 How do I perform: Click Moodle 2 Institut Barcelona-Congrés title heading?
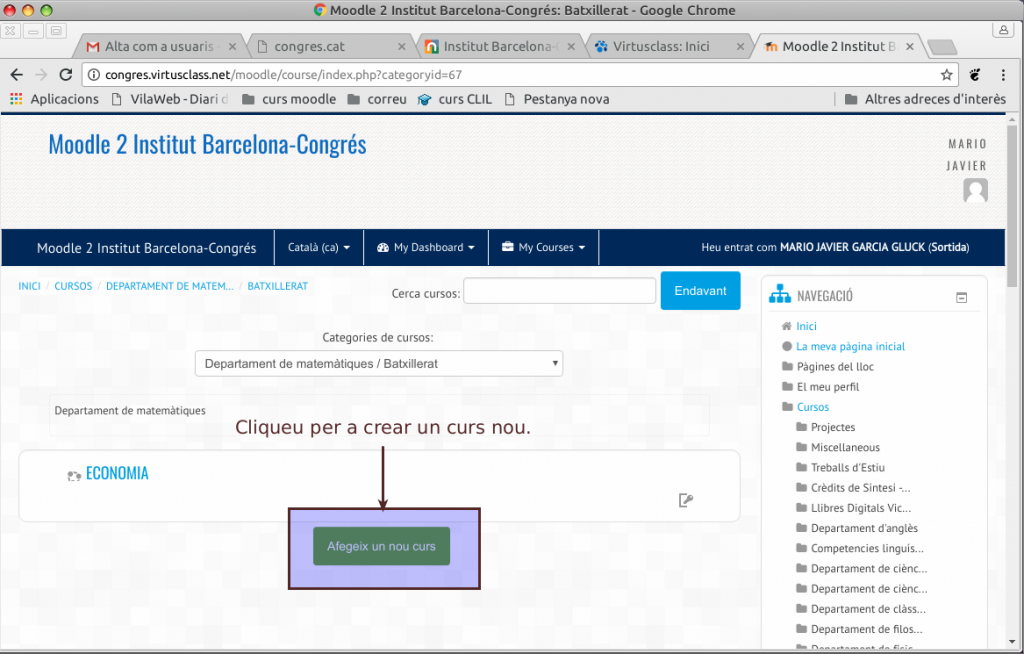208,144
